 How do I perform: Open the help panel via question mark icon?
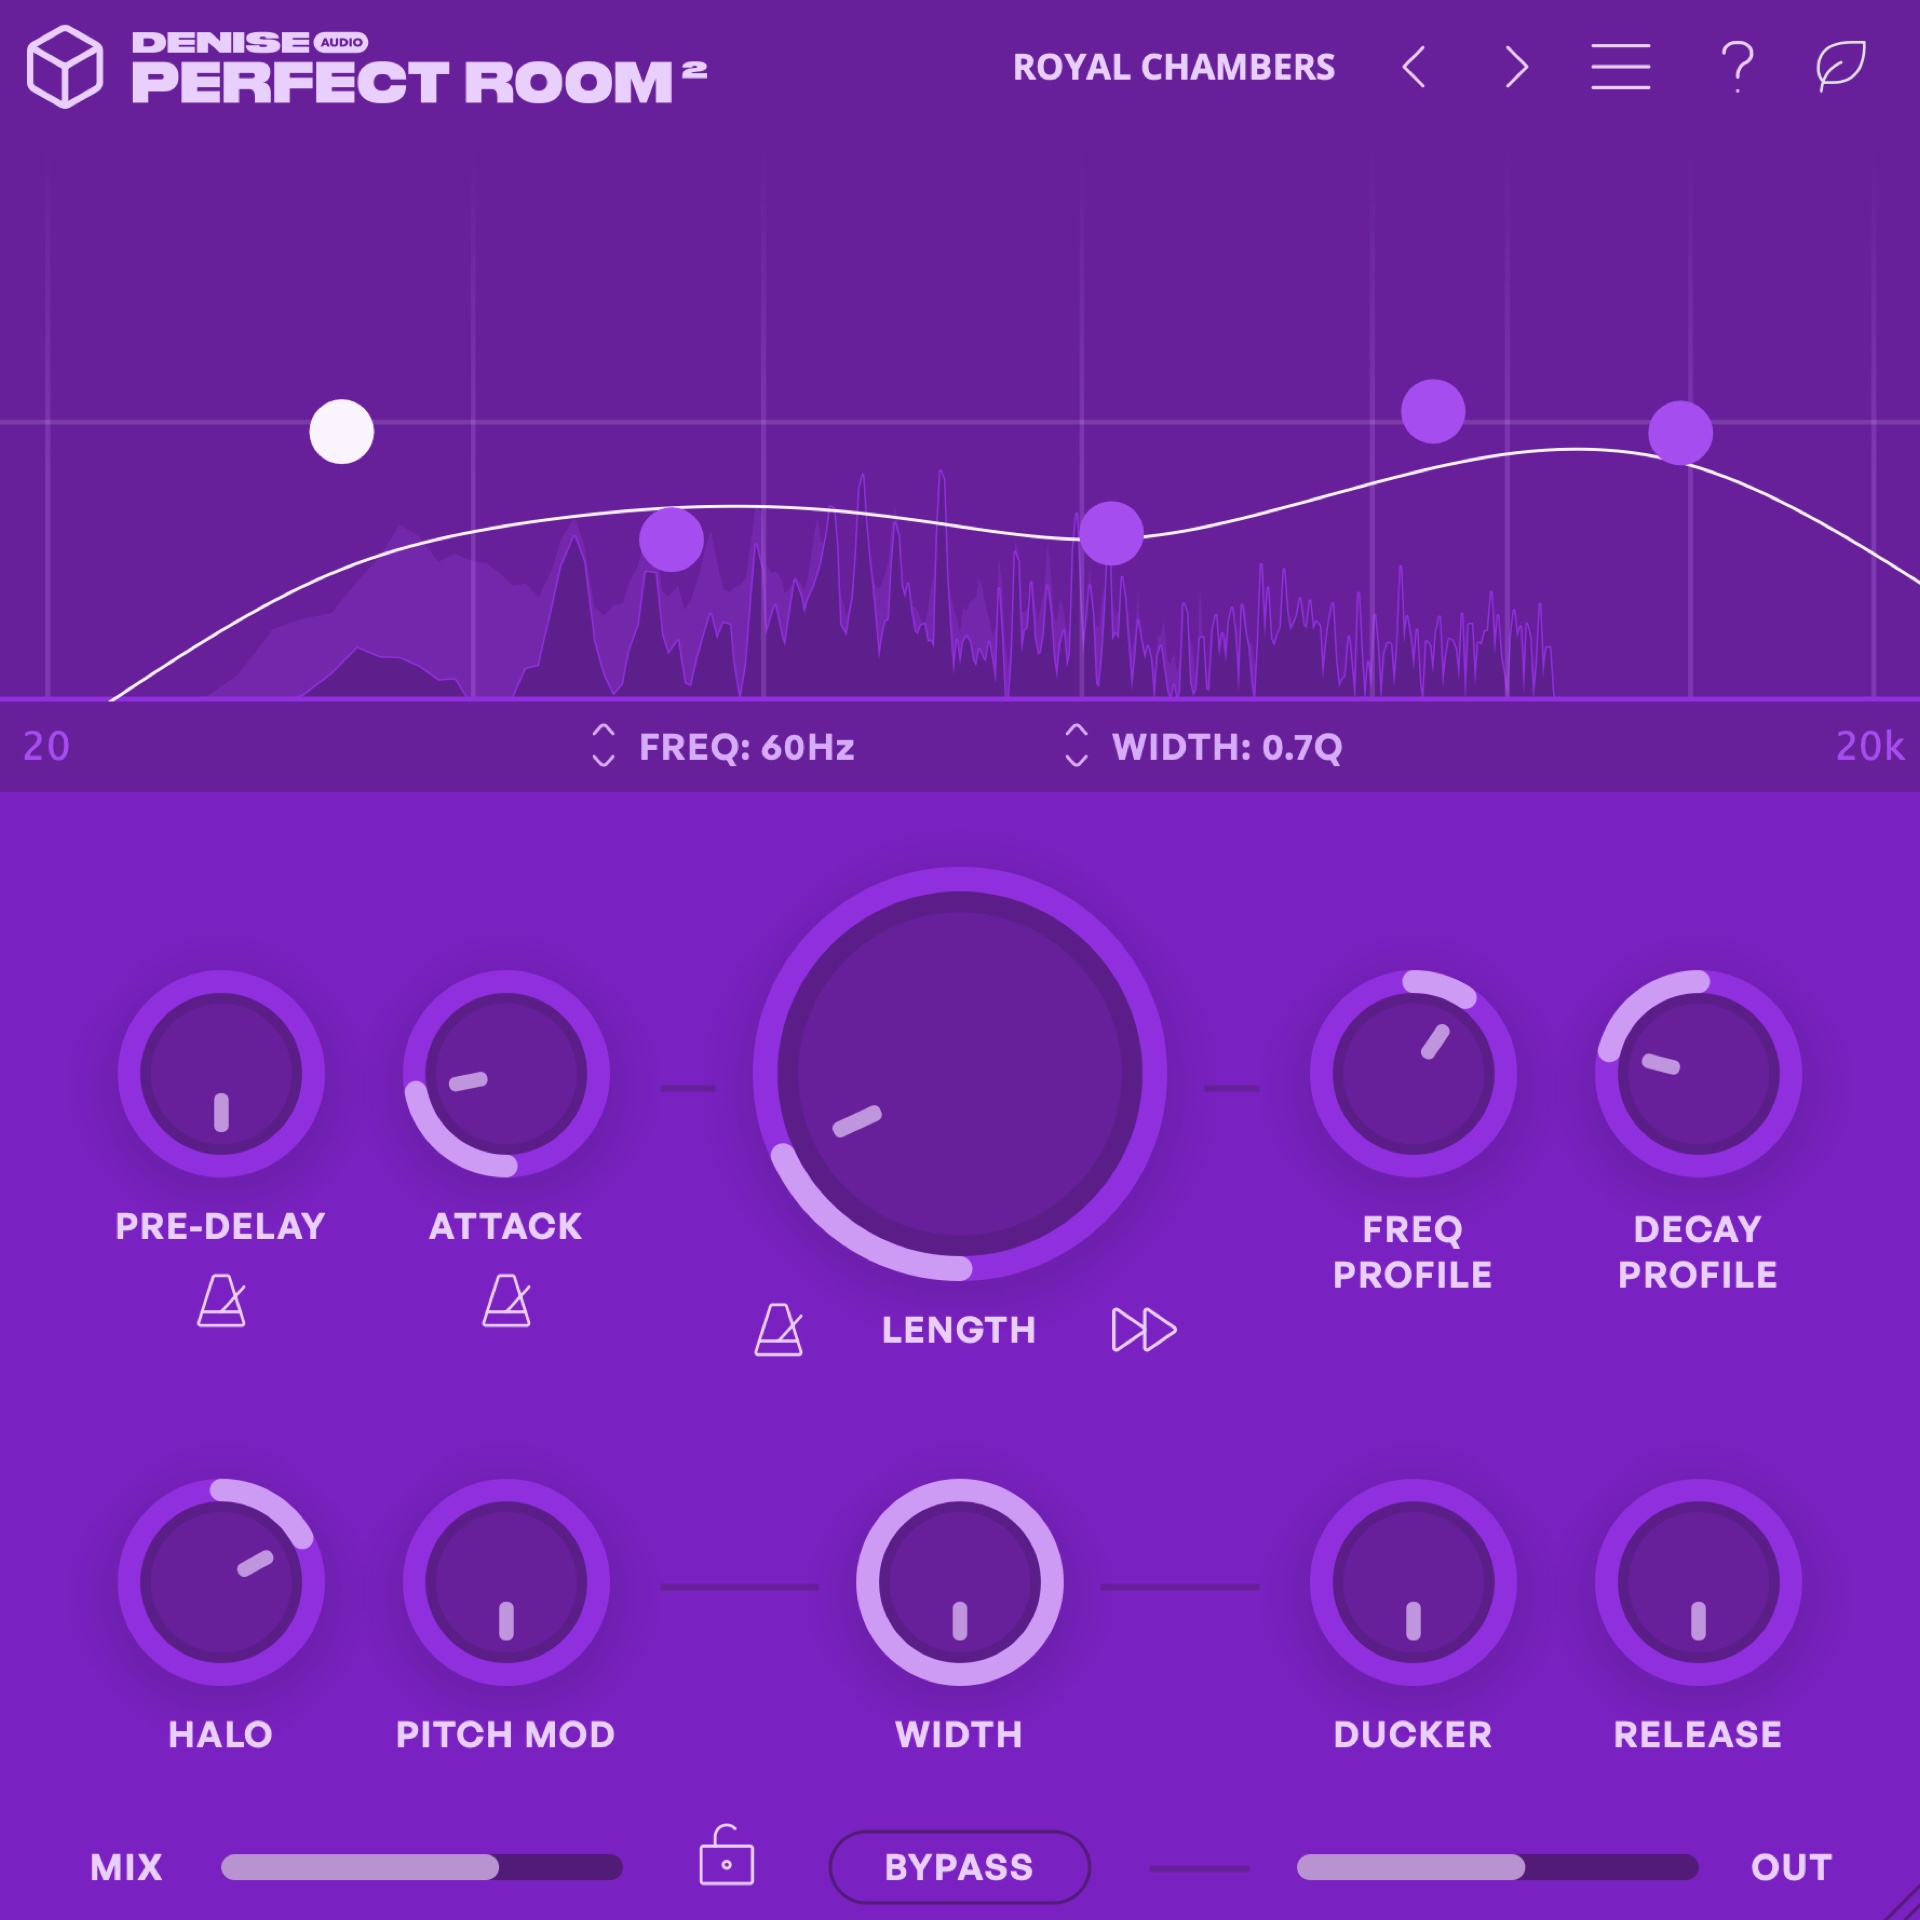[x=1737, y=68]
